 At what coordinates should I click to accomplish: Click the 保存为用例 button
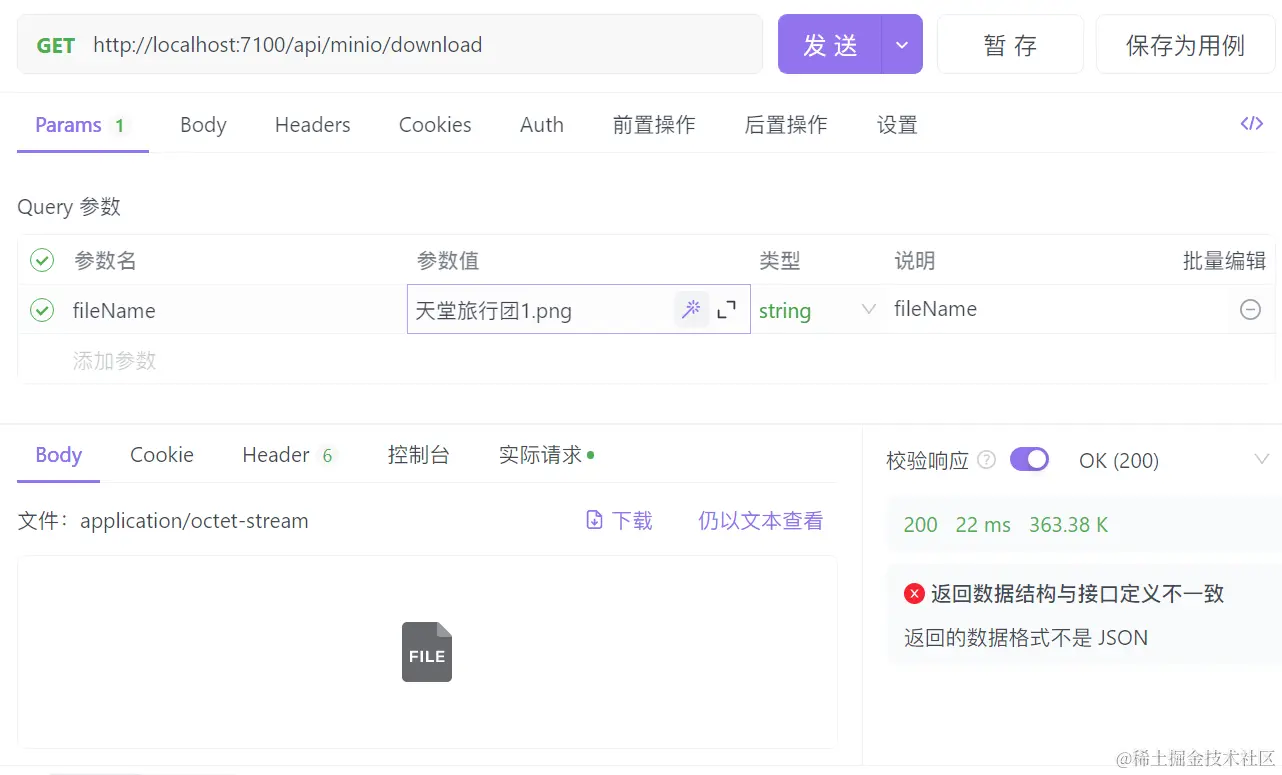click(1185, 45)
